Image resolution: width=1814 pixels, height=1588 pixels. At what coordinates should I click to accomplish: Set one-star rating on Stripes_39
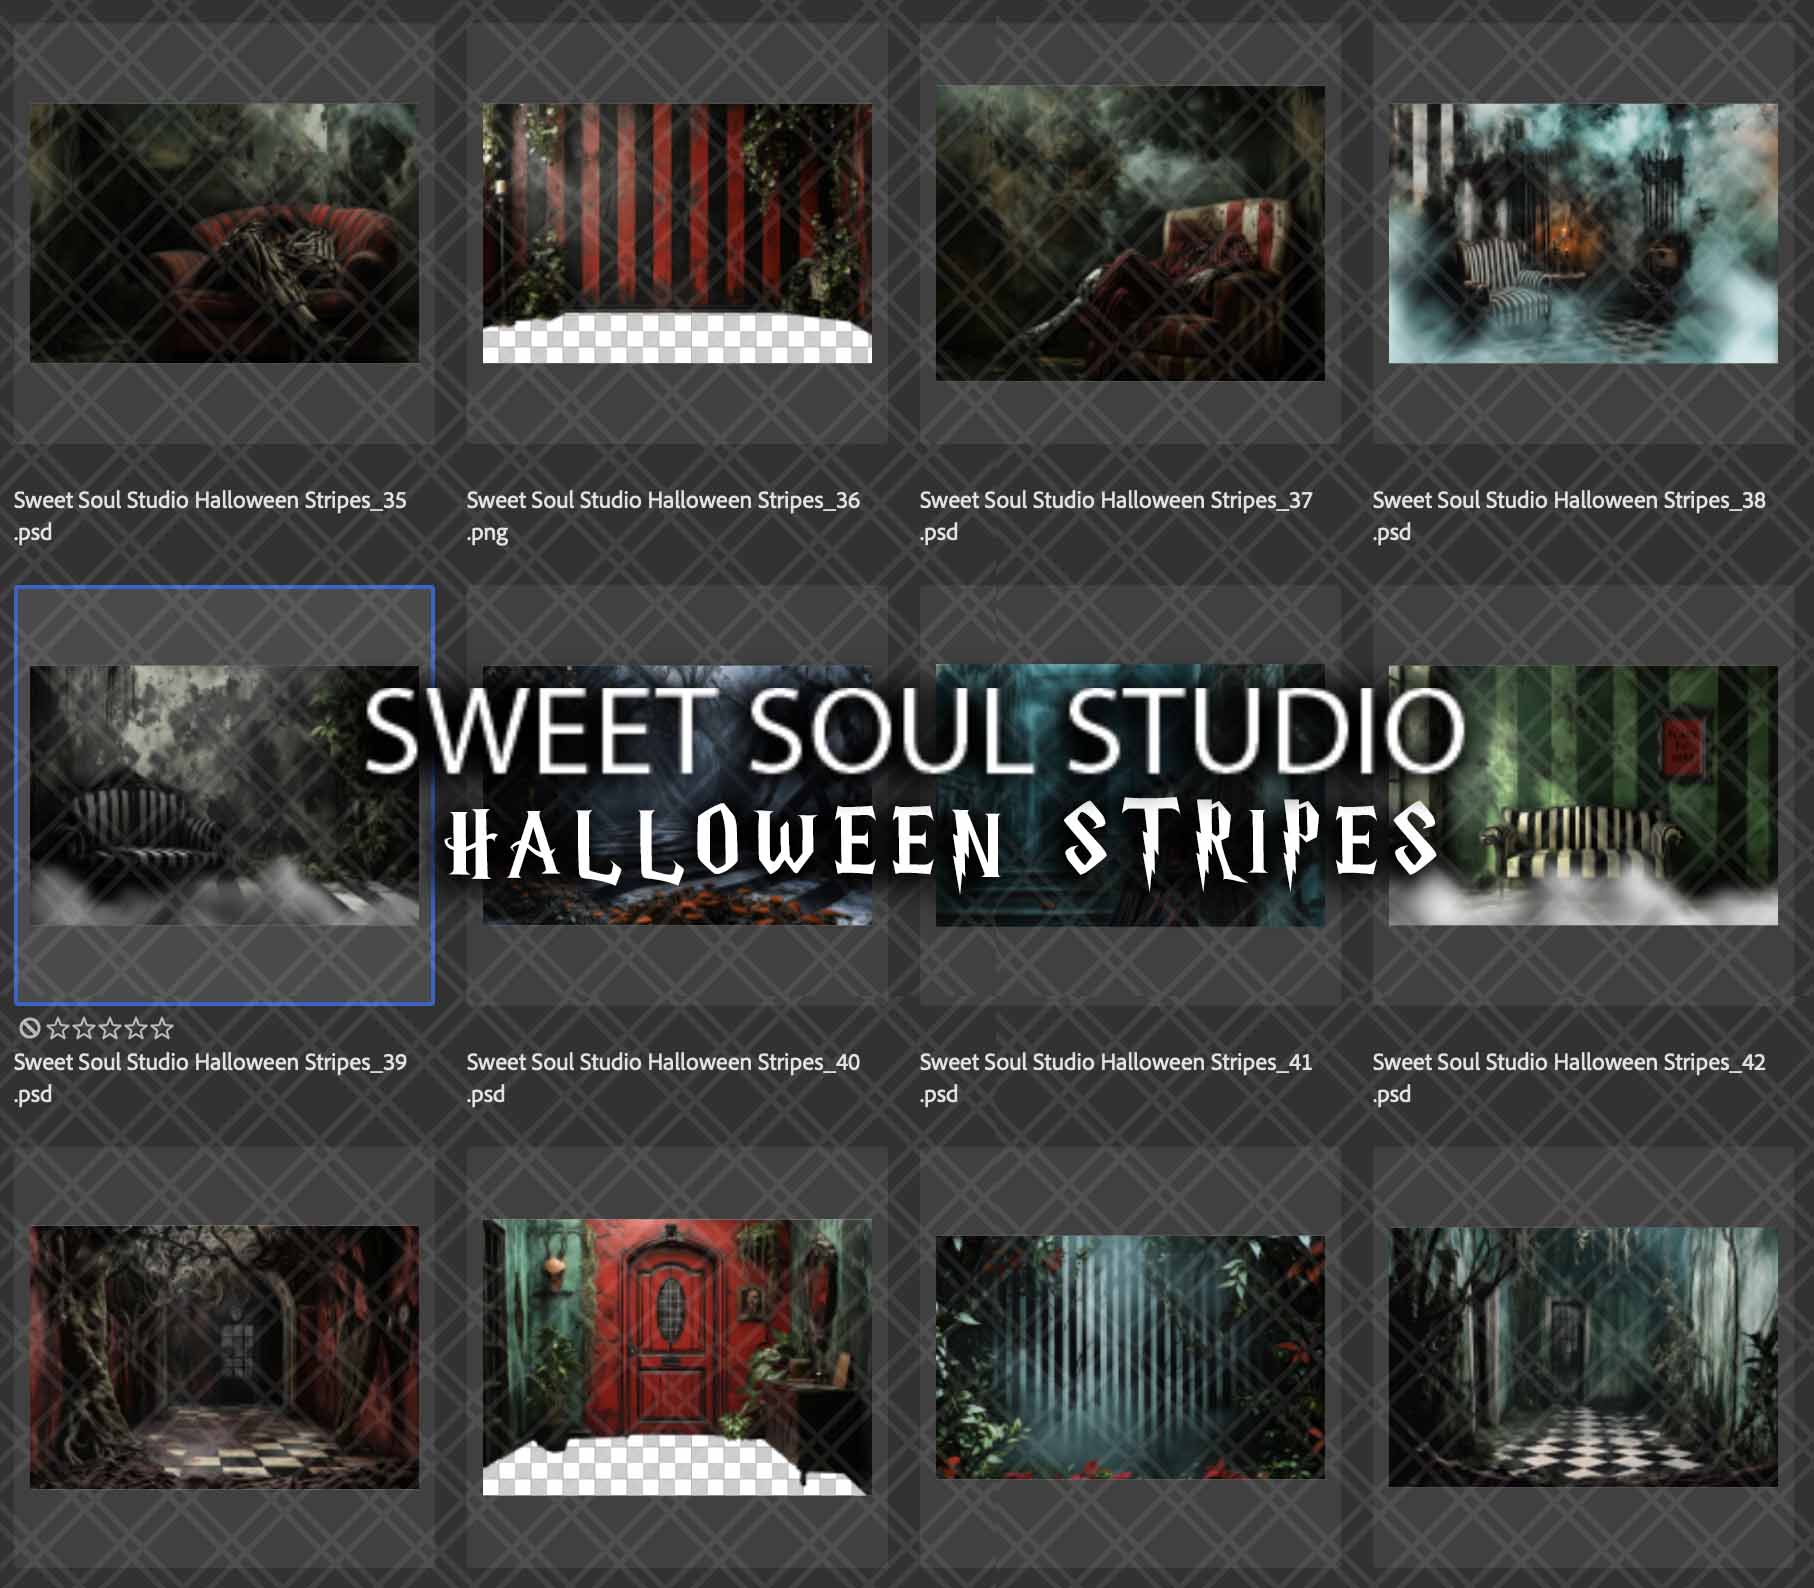tap(58, 1028)
